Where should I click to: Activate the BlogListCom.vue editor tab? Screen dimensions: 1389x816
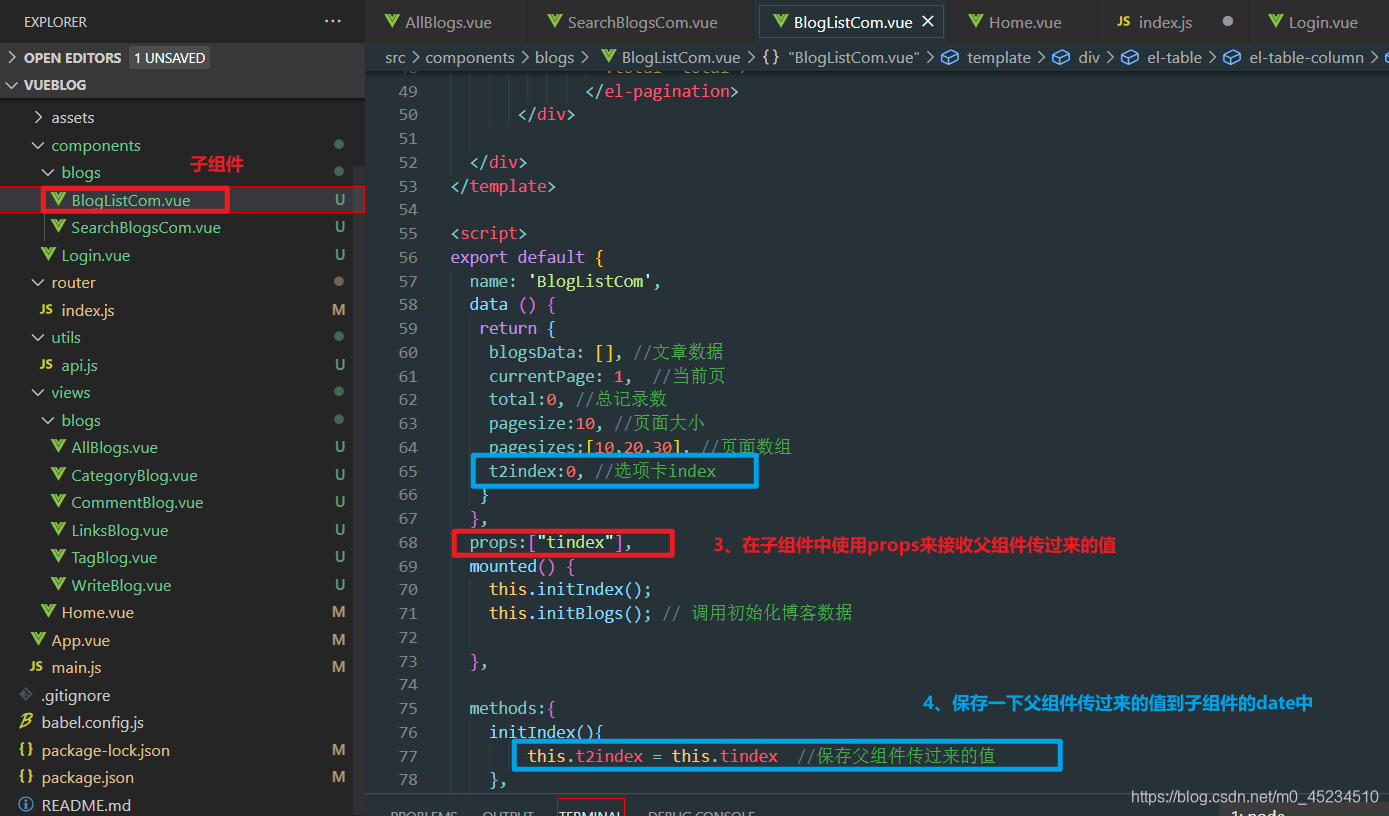pyautogui.click(x=852, y=21)
